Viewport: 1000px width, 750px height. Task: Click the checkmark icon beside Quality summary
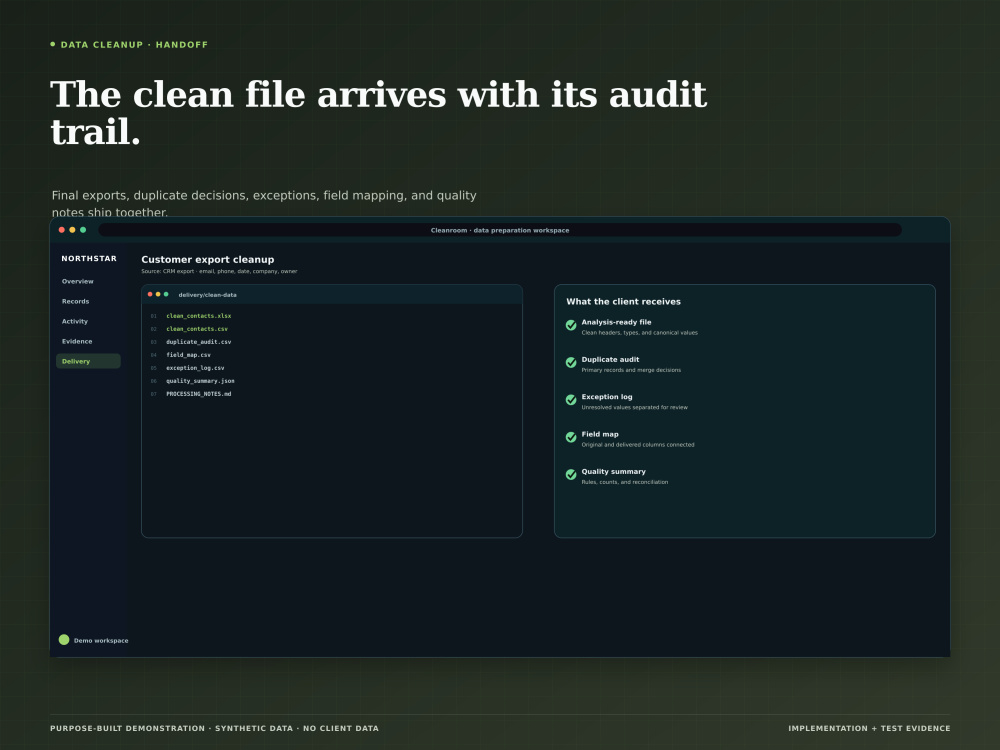(x=571, y=474)
